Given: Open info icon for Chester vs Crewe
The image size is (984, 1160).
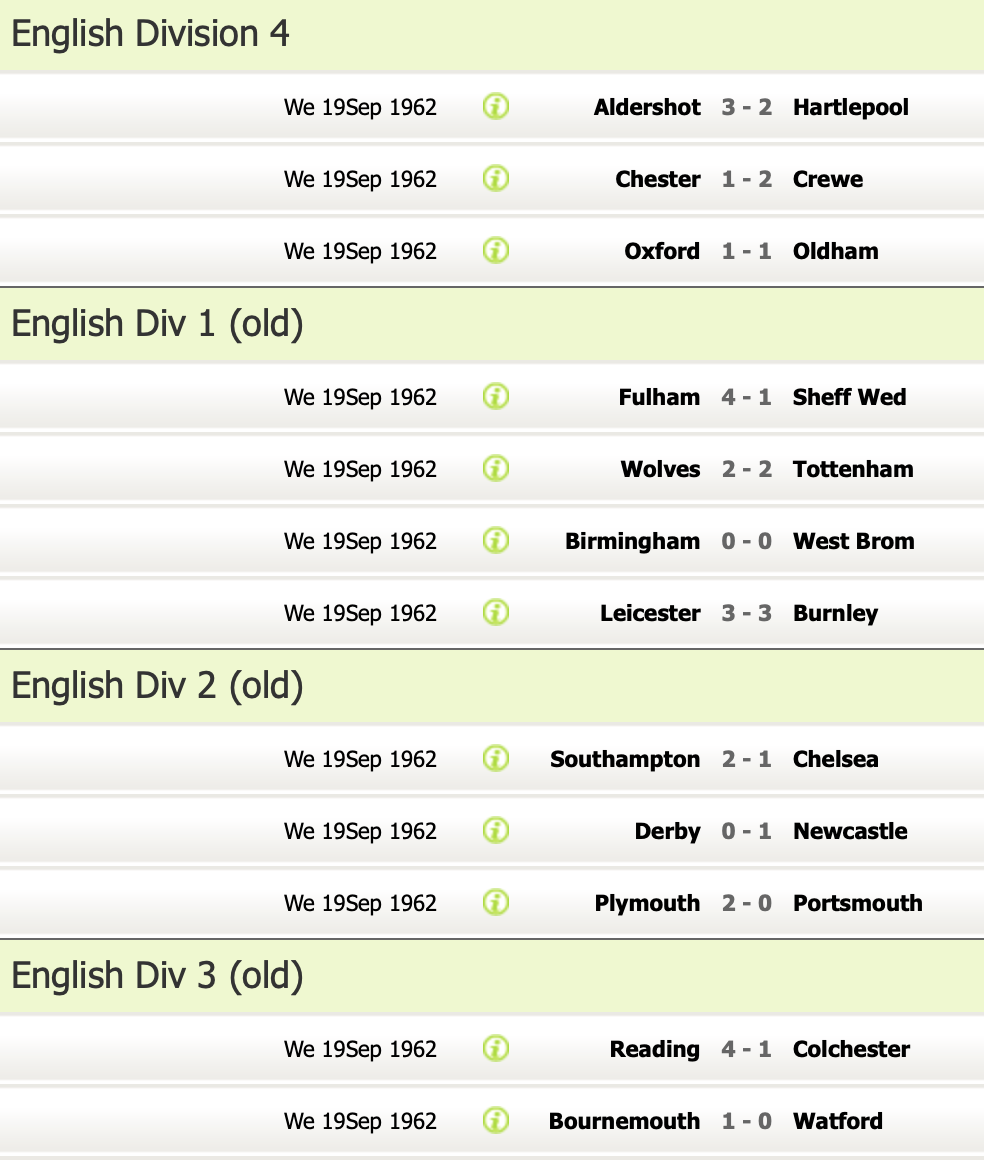Looking at the screenshot, I should click(496, 178).
